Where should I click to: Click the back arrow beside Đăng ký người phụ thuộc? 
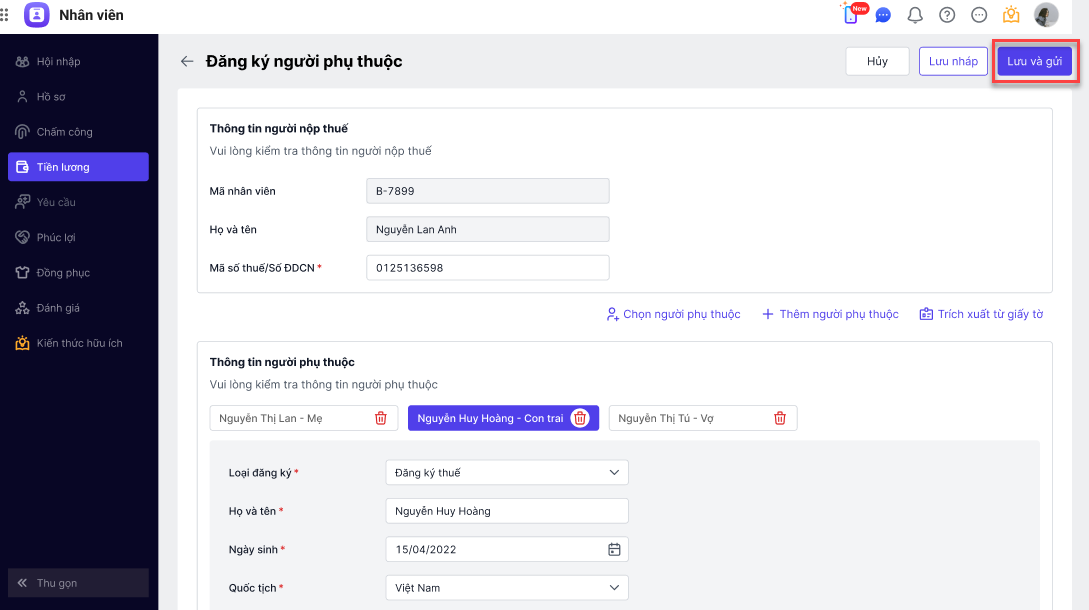click(x=187, y=61)
